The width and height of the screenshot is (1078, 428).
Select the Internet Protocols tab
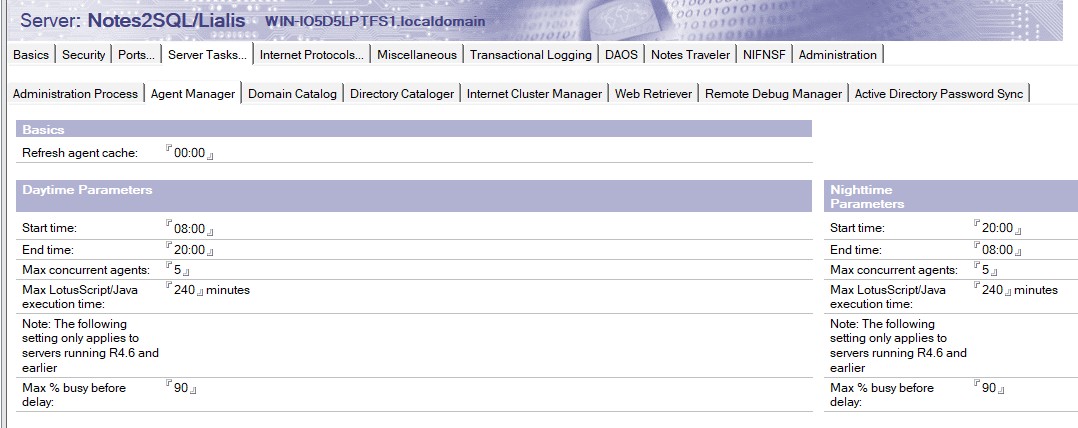click(313, 55)
